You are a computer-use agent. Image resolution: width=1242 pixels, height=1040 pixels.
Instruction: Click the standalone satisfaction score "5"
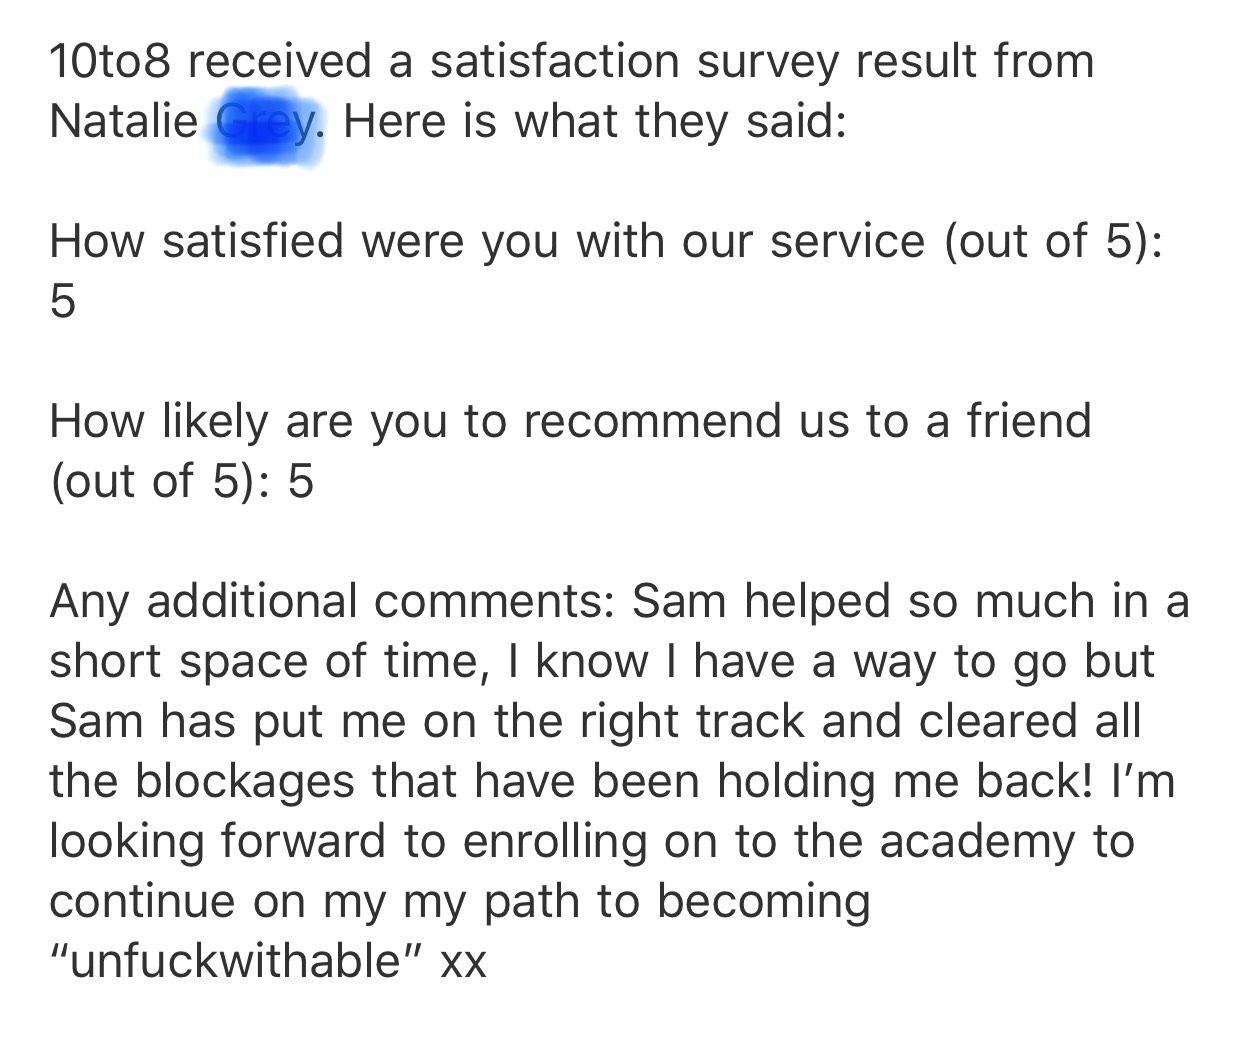[63, 303]
